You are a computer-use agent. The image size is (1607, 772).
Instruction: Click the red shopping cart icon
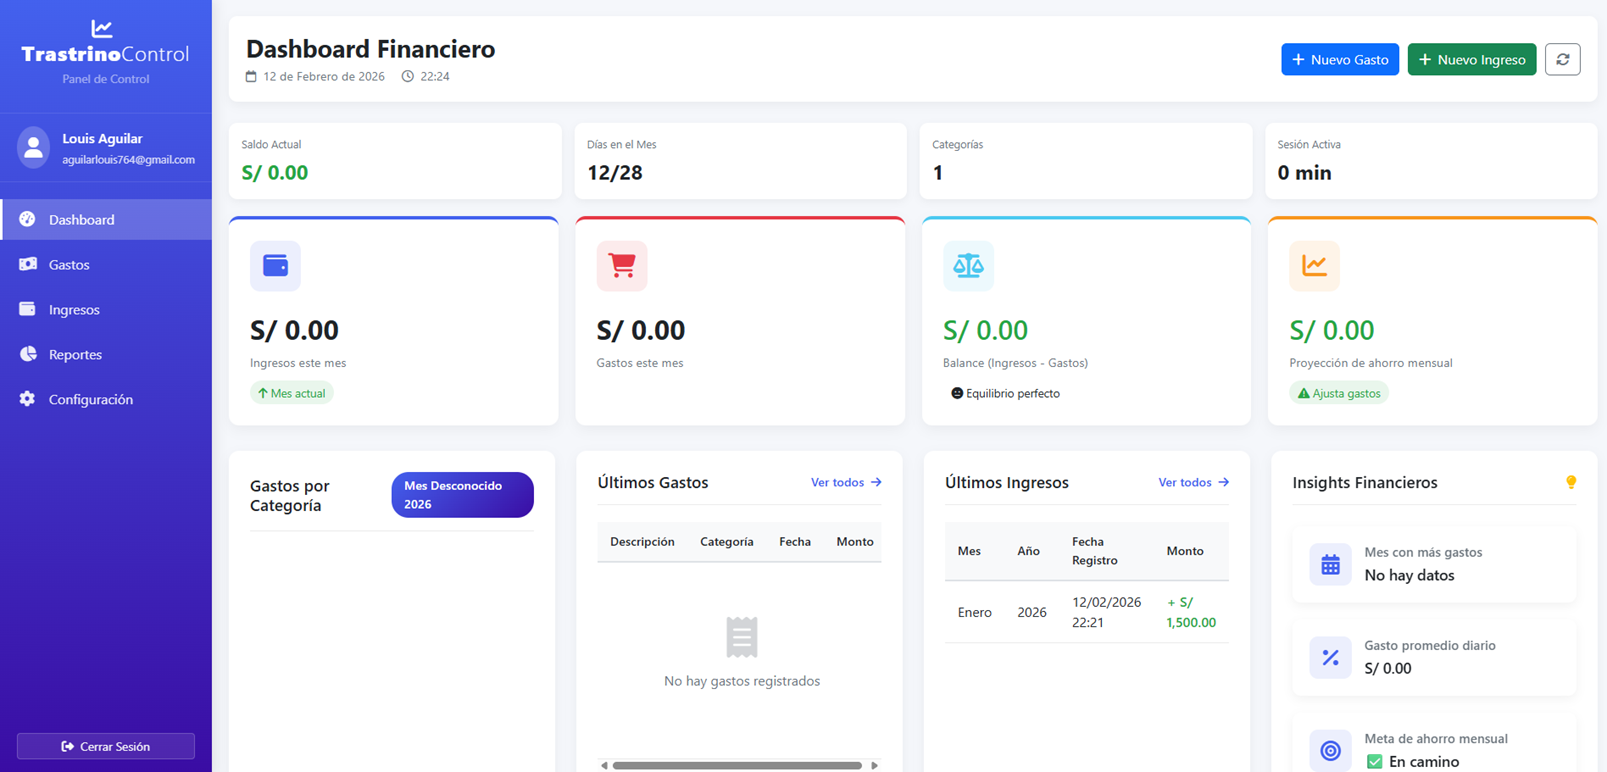tap(622, 266)
